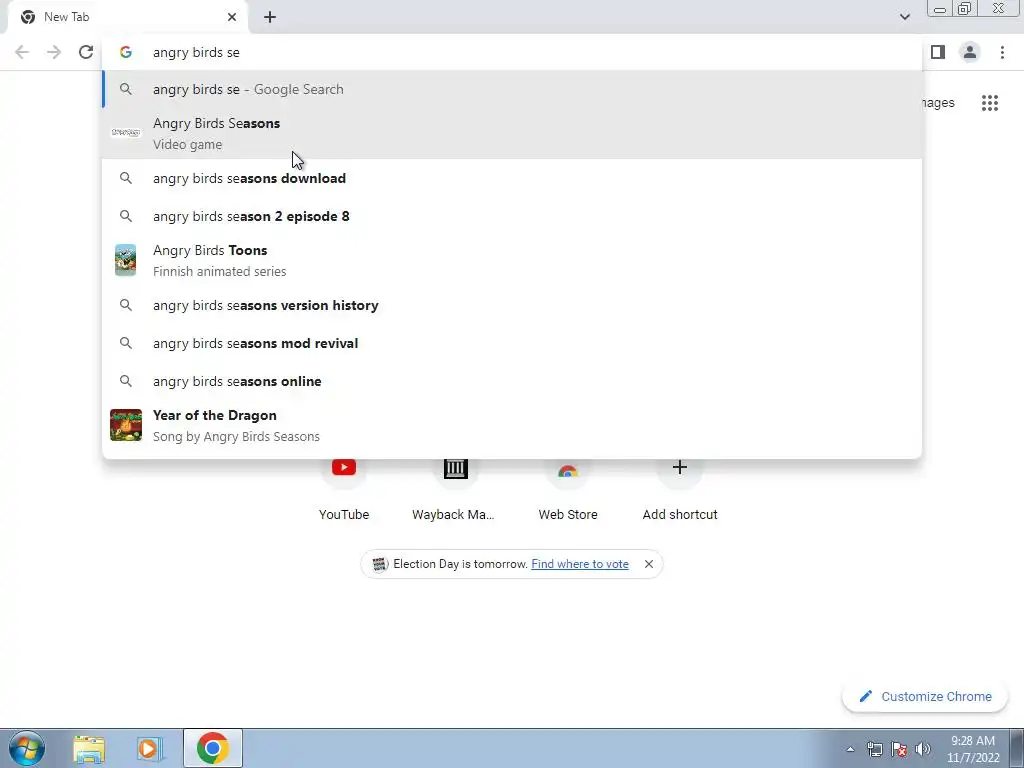The width and height of the screenshot is (1024, 768).
Task: Open Windows Explorer from taskbar
Action: 89,748
